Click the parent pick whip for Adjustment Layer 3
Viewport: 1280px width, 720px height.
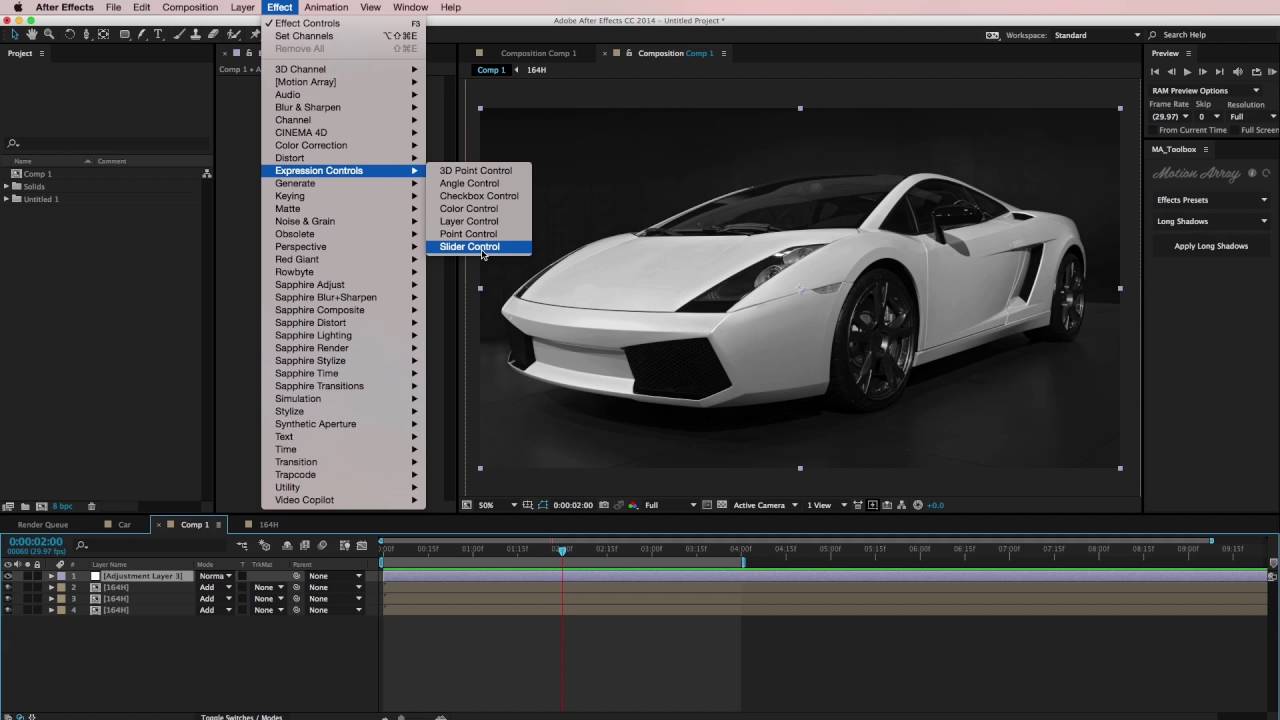297,576
